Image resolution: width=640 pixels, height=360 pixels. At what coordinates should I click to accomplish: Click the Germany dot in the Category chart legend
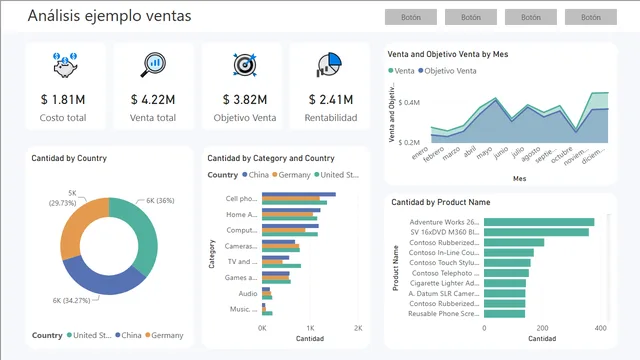click(275, 175)
